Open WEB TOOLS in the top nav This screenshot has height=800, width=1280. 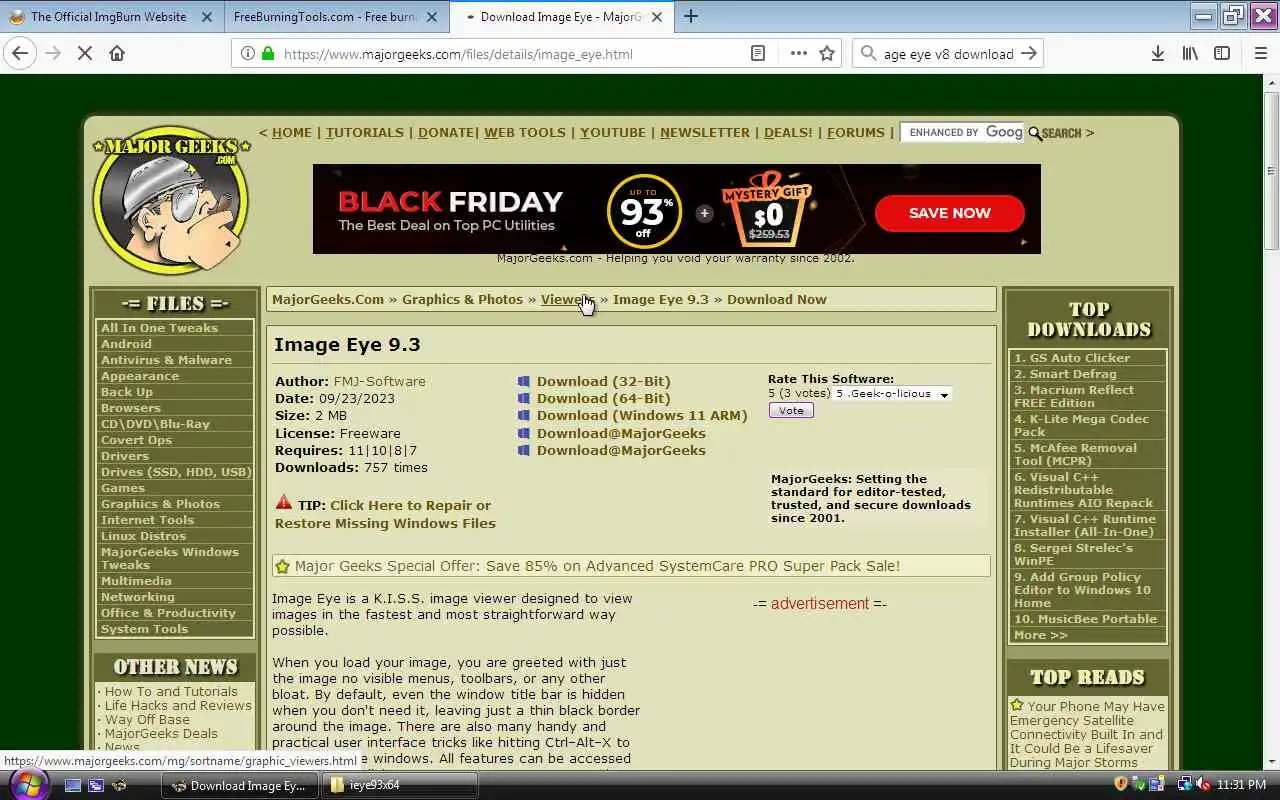click(x=525, y=132)
